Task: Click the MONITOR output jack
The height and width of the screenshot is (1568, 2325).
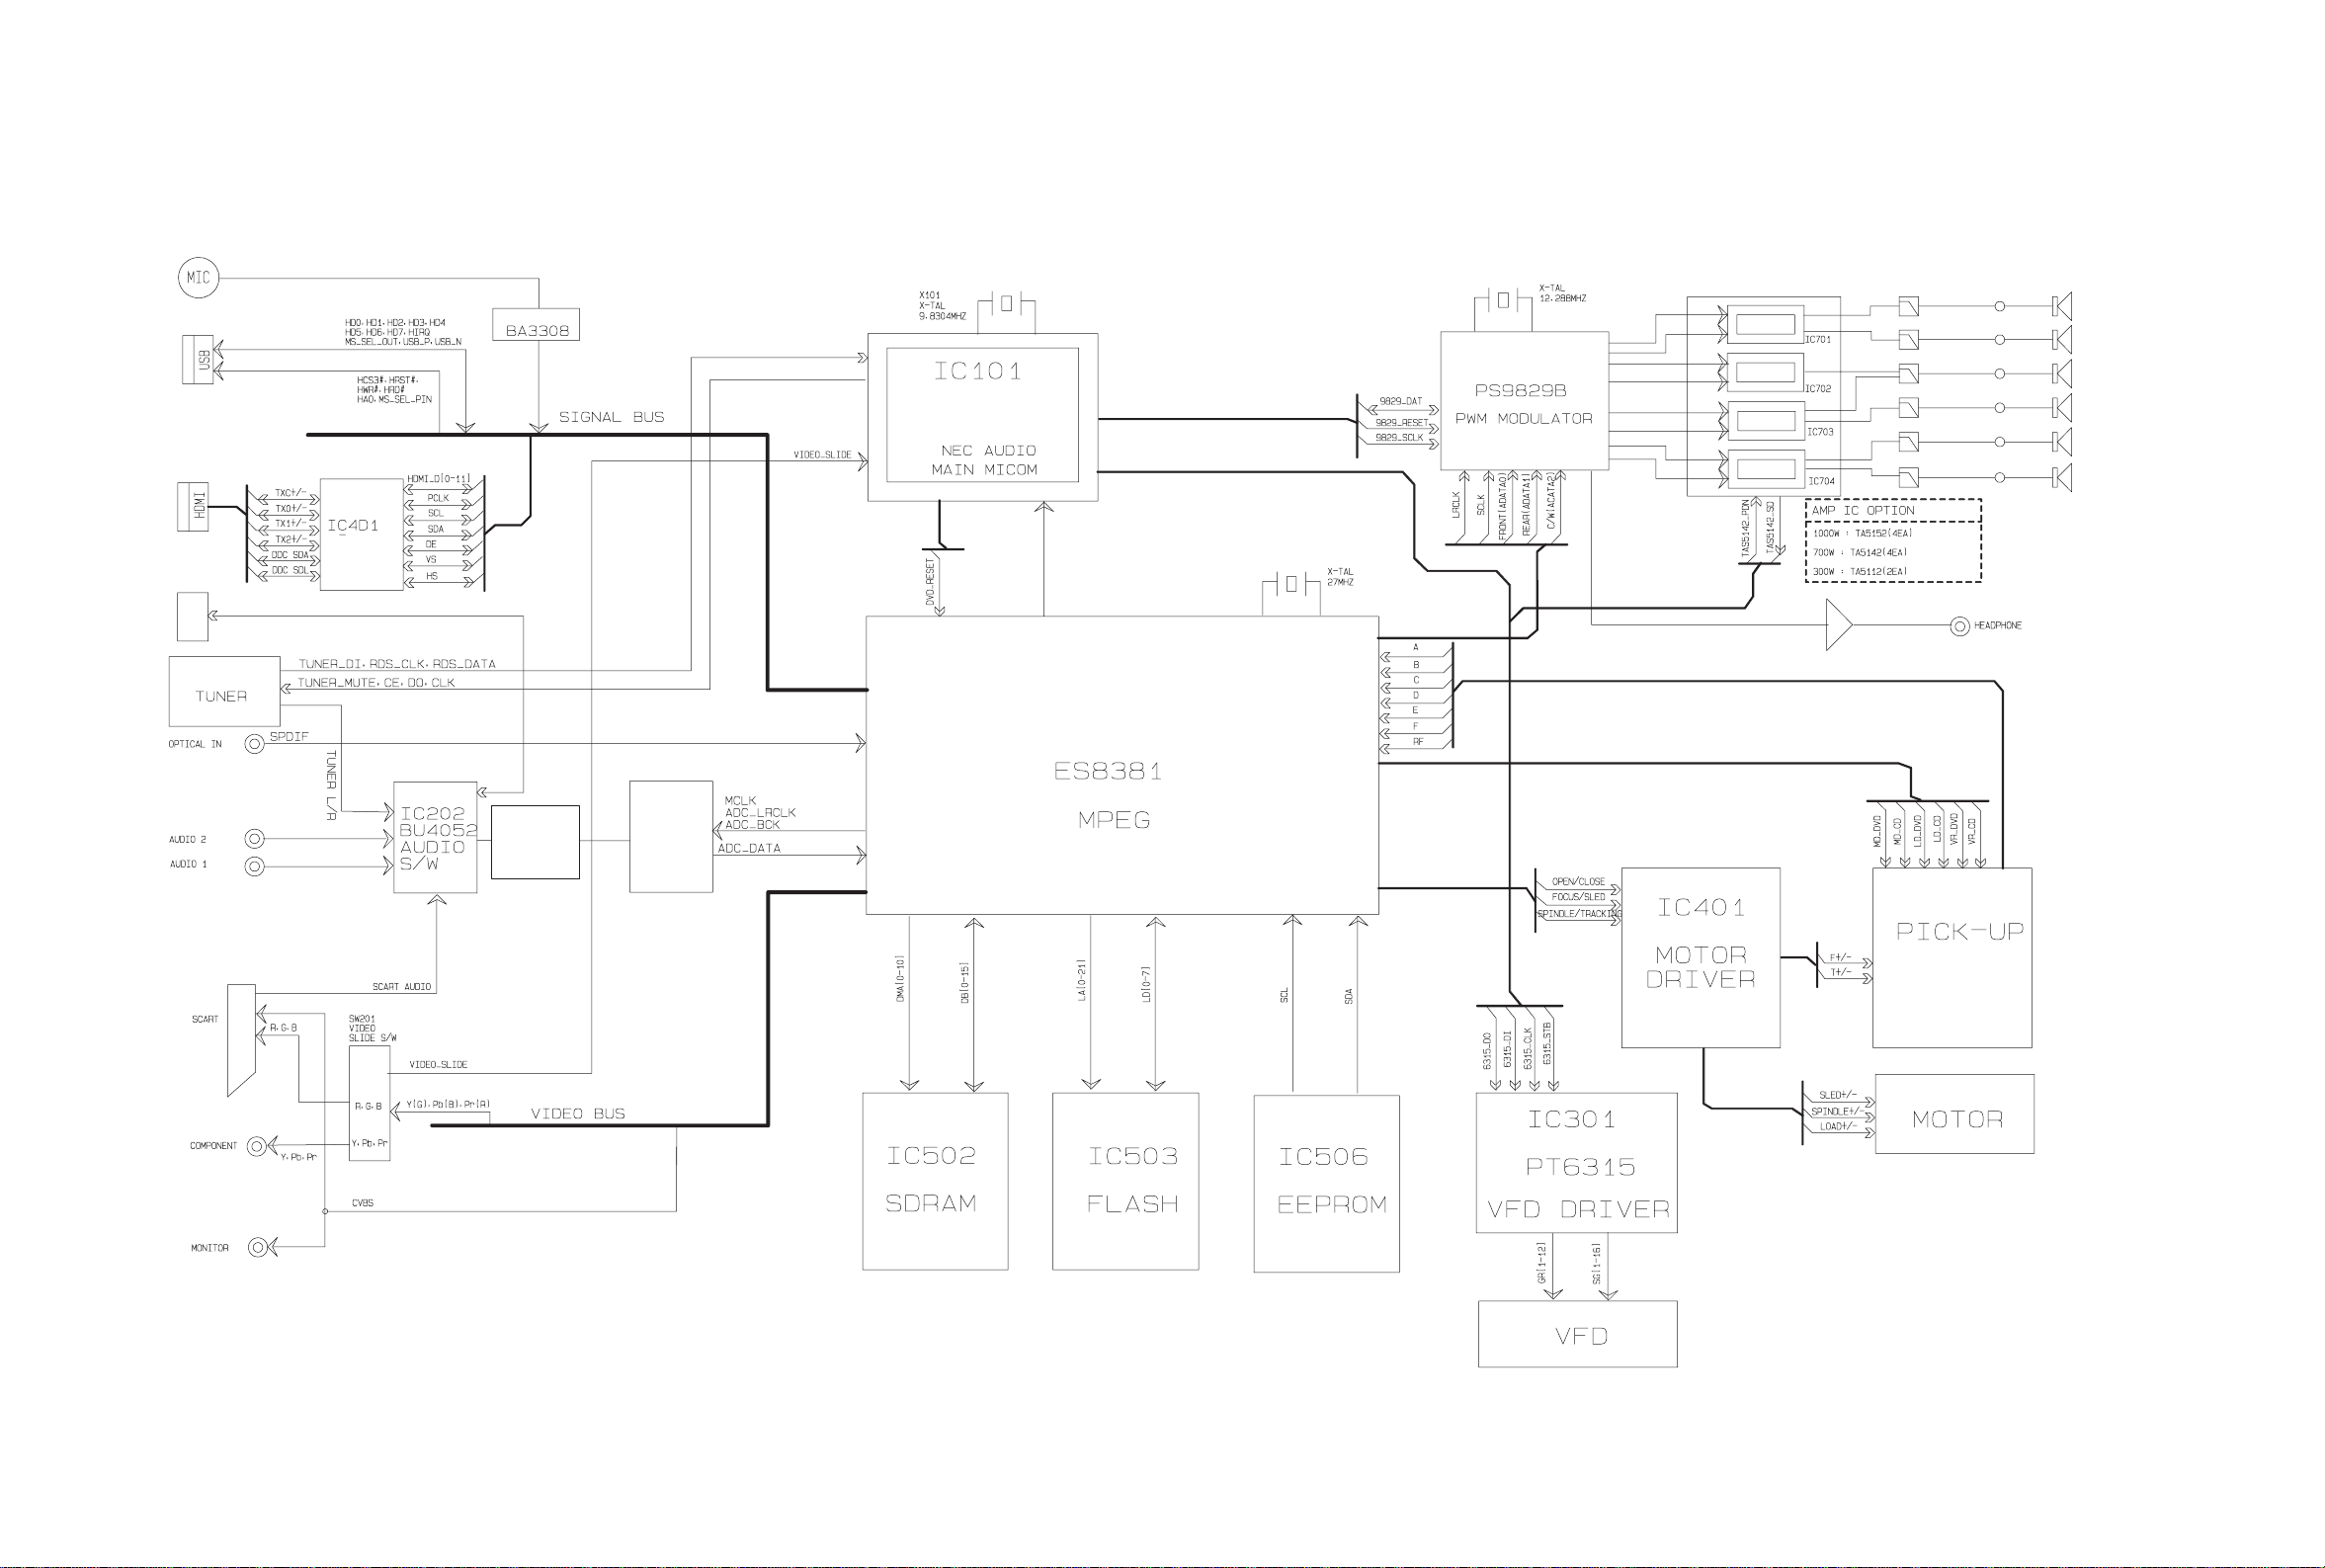Action: click(258, 1247)
